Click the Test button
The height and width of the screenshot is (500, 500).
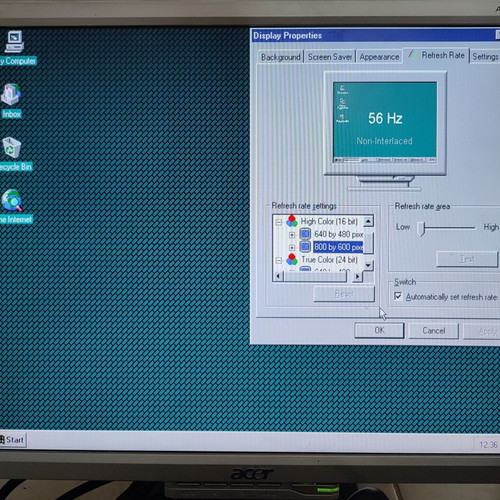pyautogui.click(x=467, y=259)
